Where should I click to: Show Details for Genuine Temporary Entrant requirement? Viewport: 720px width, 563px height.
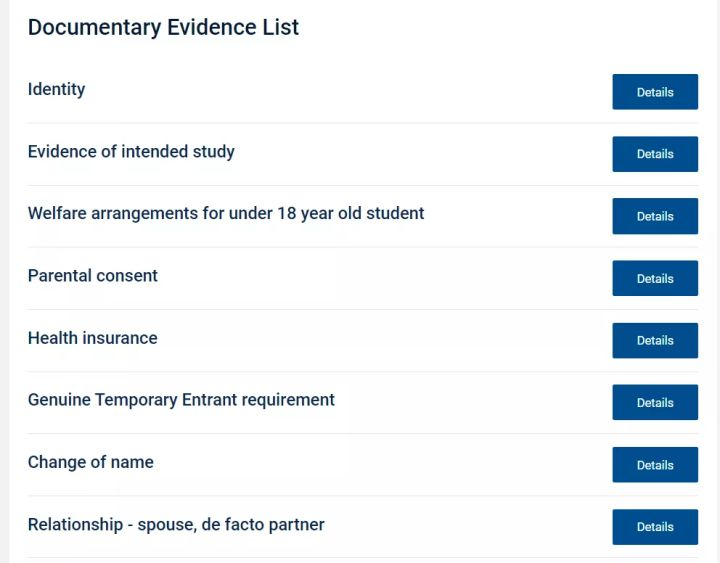point(655,402)
